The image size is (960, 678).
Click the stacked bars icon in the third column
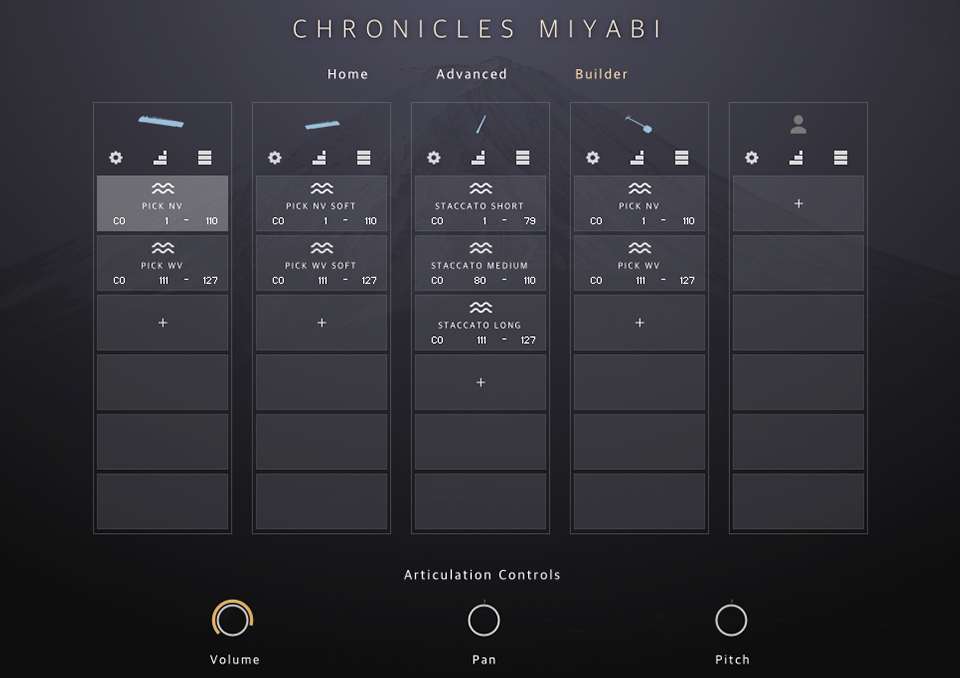tap(522, 158)
